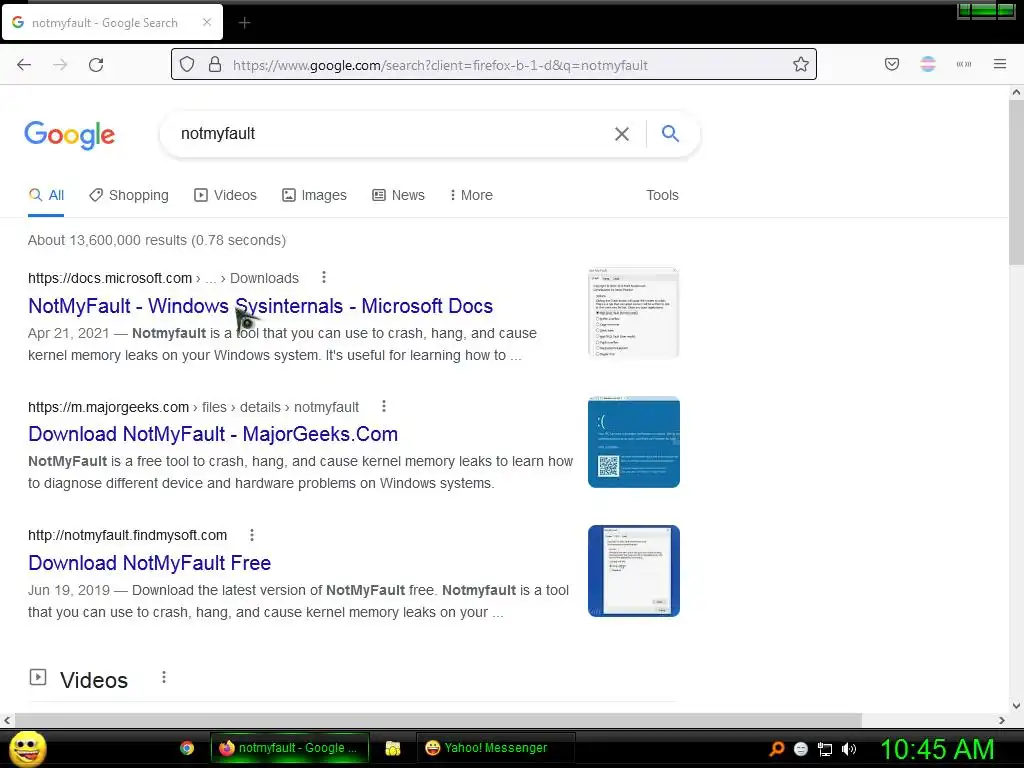The image size is (1024, 768).
Task: Click the round face tray icon
Action: [801, 749]
